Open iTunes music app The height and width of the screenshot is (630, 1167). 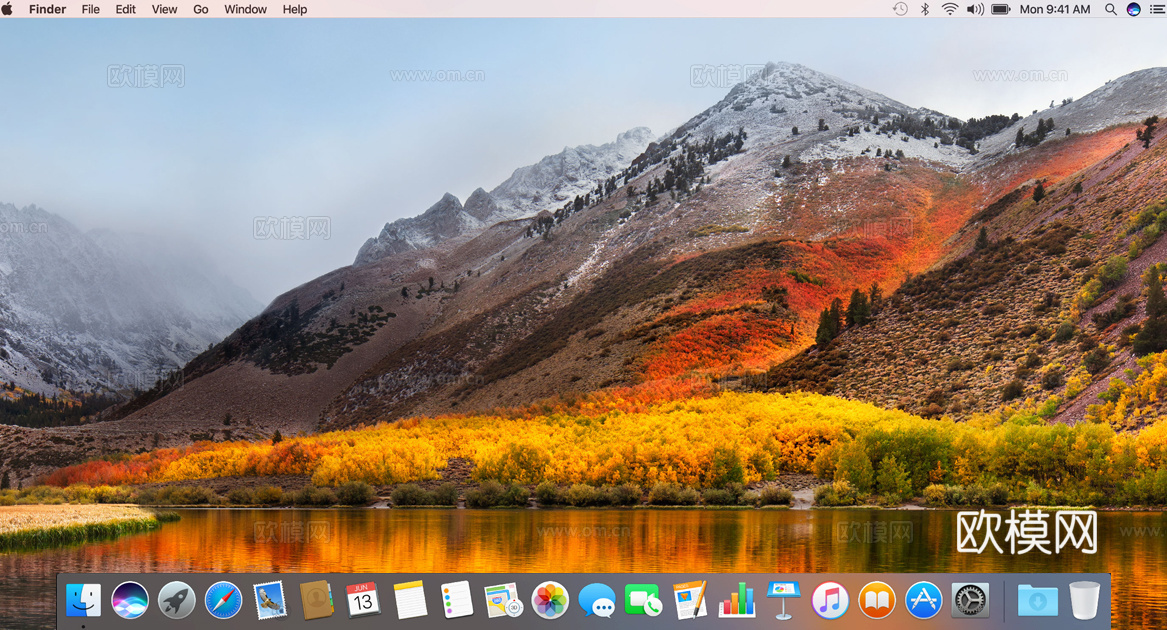coord(830,600)
